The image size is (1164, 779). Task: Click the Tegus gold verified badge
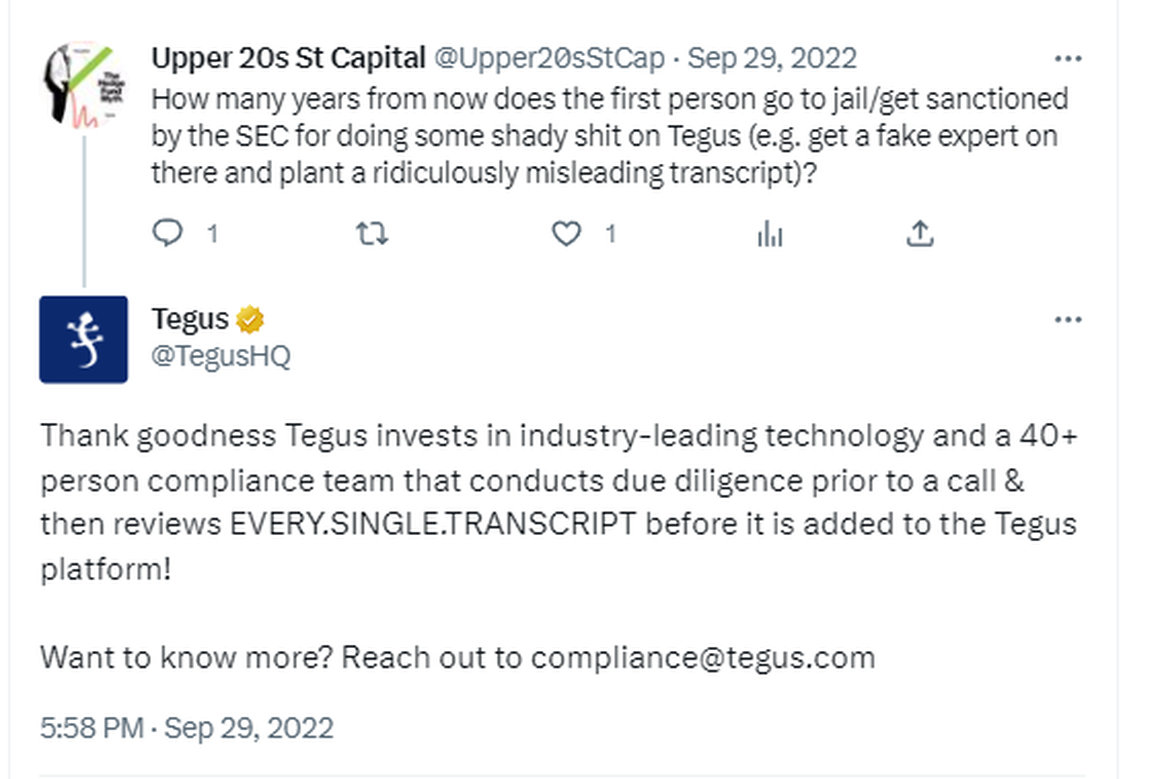coord(250,320)
